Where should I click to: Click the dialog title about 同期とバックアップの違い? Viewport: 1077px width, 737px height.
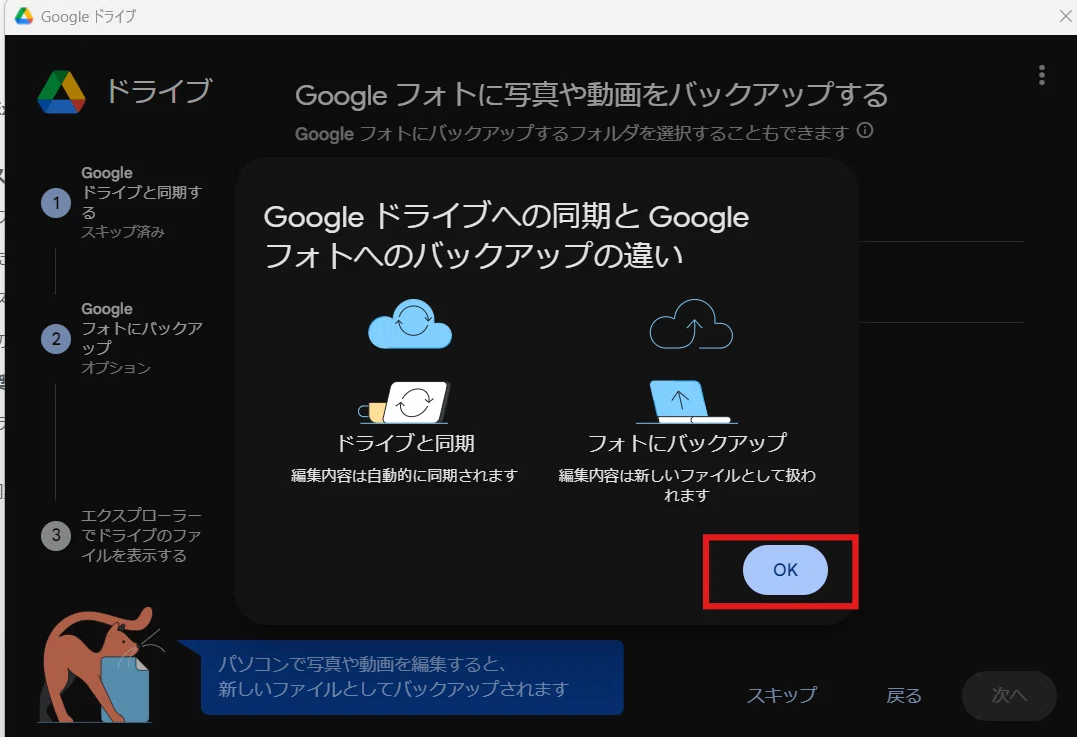pyautogui.click(x=506, y=236)
